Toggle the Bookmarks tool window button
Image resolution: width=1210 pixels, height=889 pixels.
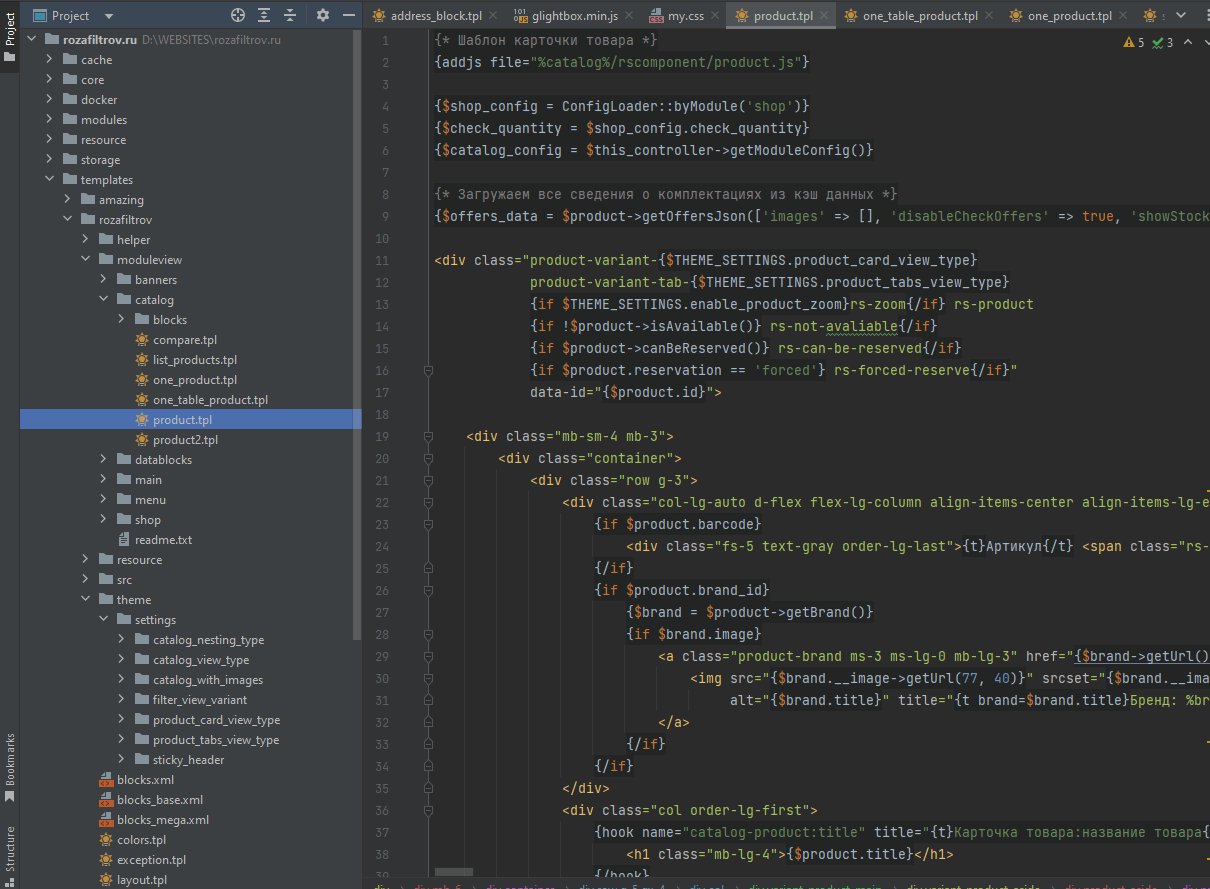pyautogui.click(x=10, y=767)
